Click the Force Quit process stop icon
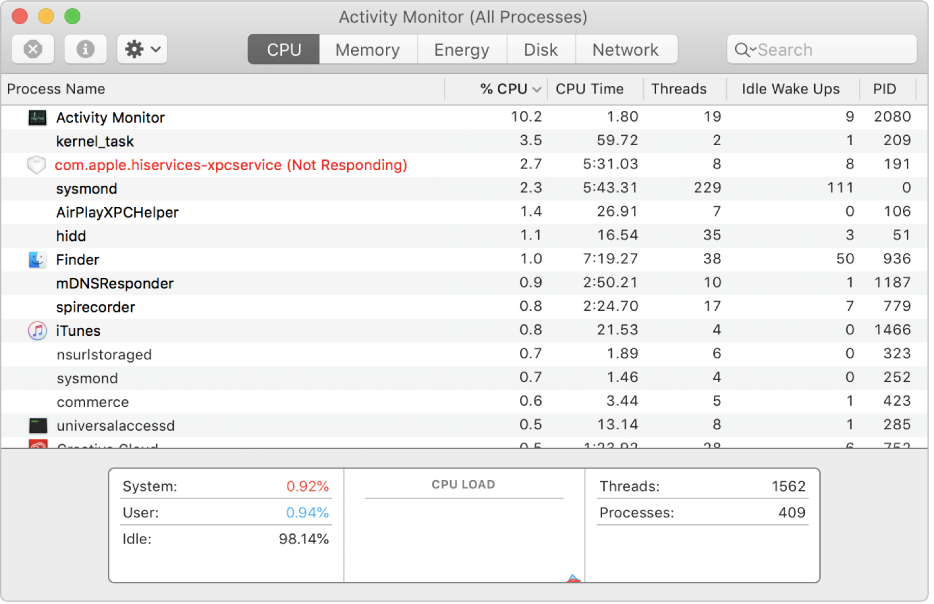The image size is (934, 604). click(33, 49)
